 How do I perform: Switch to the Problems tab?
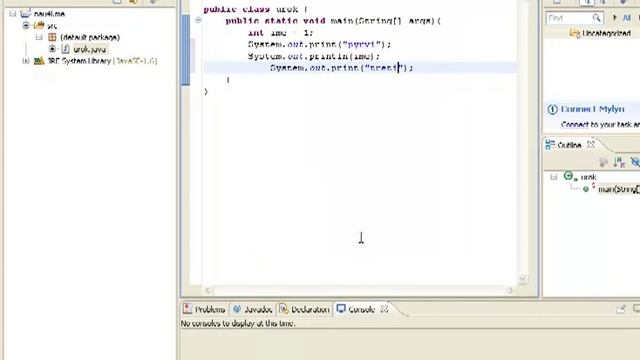(x=204, y=309)
